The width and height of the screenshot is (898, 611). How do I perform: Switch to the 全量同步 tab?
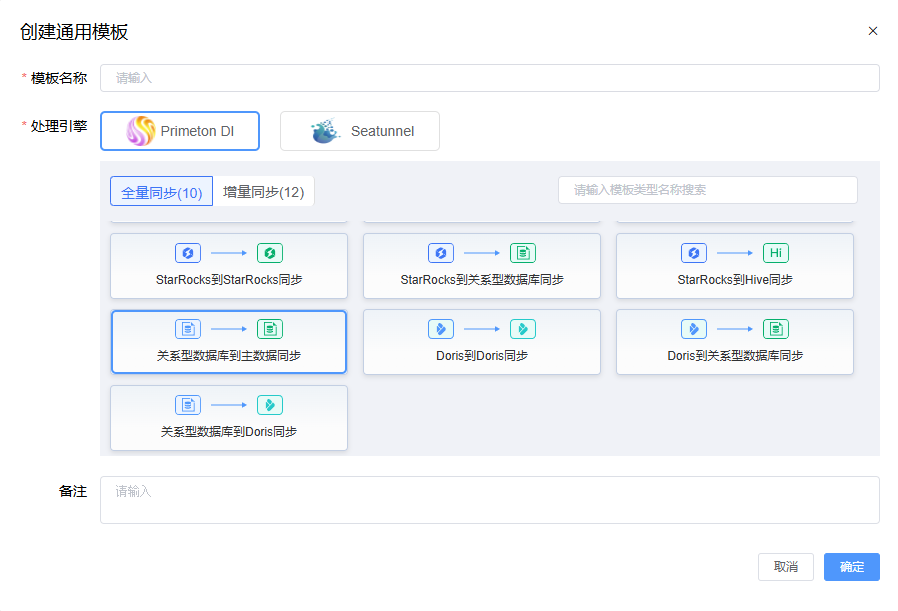[161, 190]
